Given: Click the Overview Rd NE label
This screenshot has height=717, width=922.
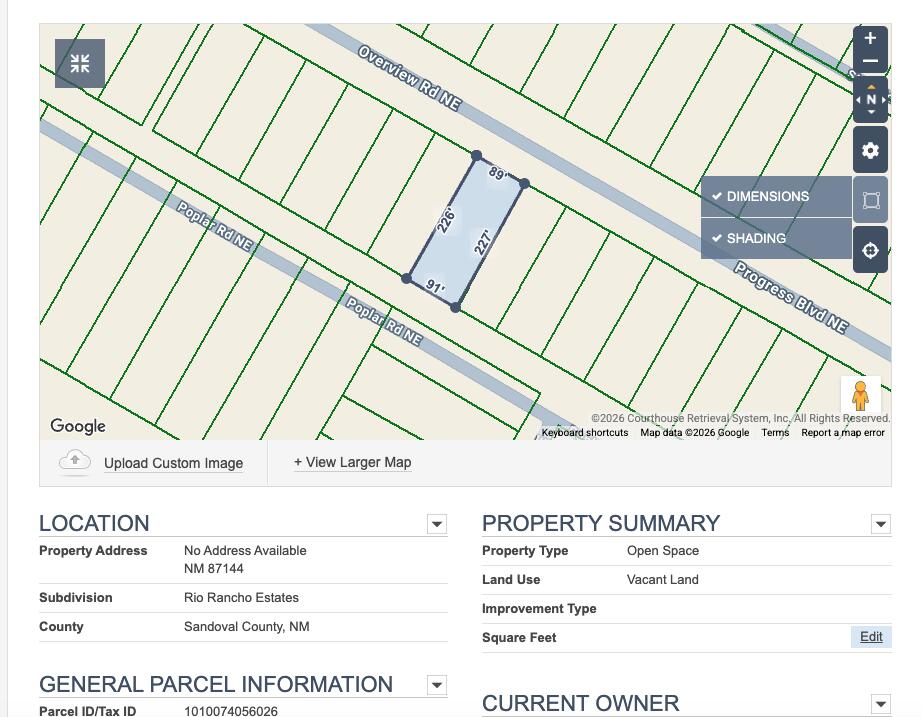Looking at the screenshot, I should pos(409,78).
